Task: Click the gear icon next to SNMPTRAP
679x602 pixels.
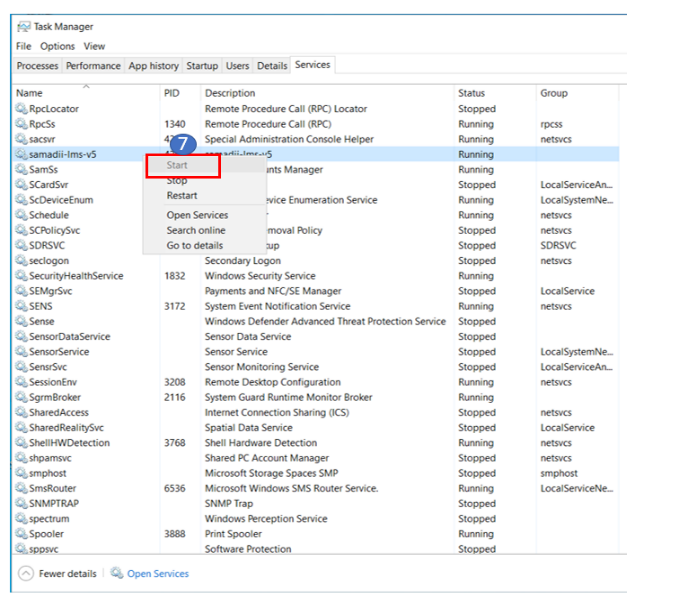Action: pos(22,504)
